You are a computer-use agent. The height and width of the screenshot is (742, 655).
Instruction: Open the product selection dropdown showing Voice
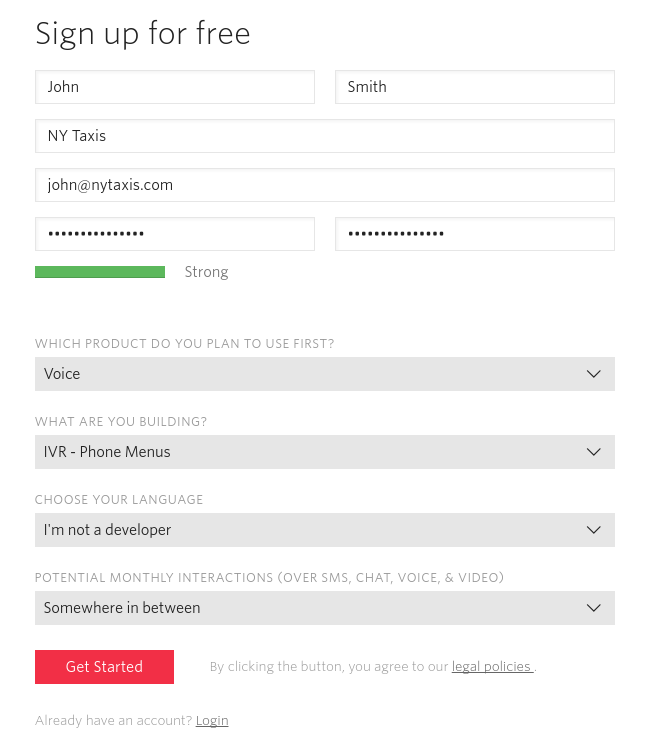300,374
